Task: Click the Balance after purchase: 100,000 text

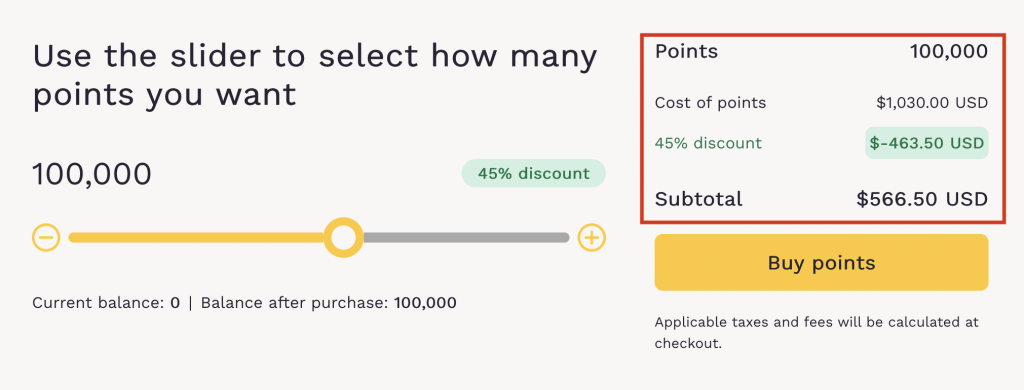Action: pyautogui.click(x=328, y=303)
